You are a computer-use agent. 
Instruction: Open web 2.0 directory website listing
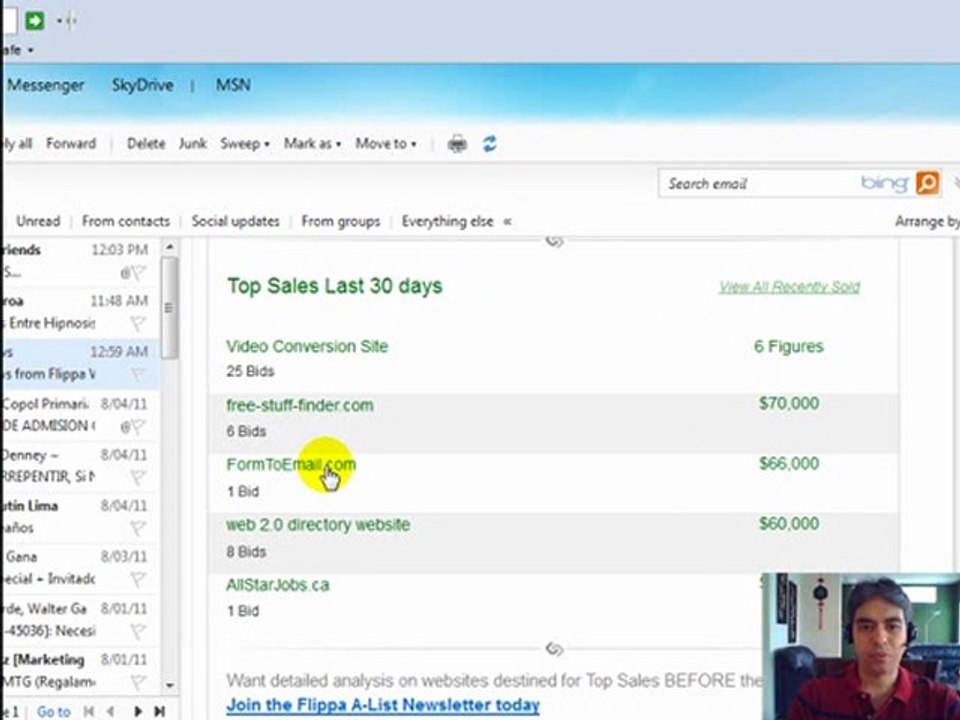(318, 525)
